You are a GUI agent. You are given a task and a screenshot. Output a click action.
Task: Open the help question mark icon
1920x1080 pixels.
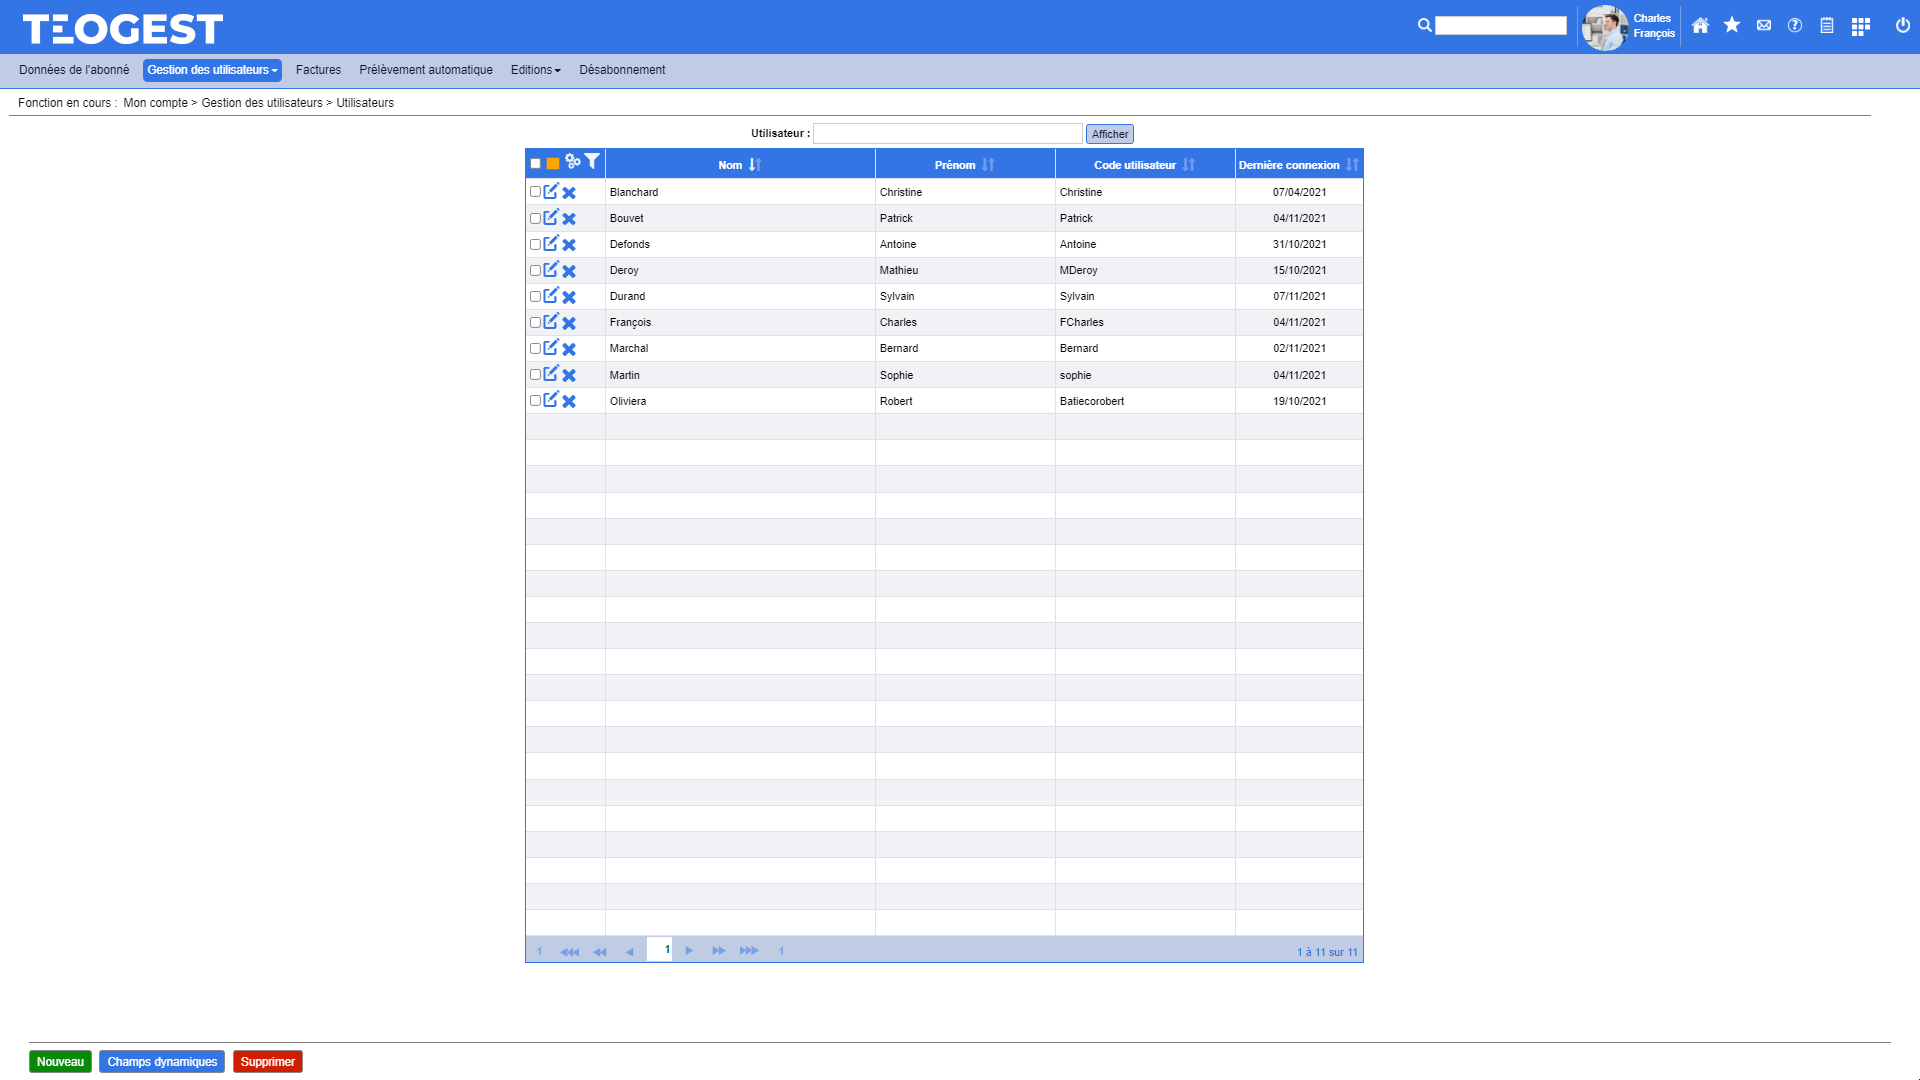(1795, 26)
